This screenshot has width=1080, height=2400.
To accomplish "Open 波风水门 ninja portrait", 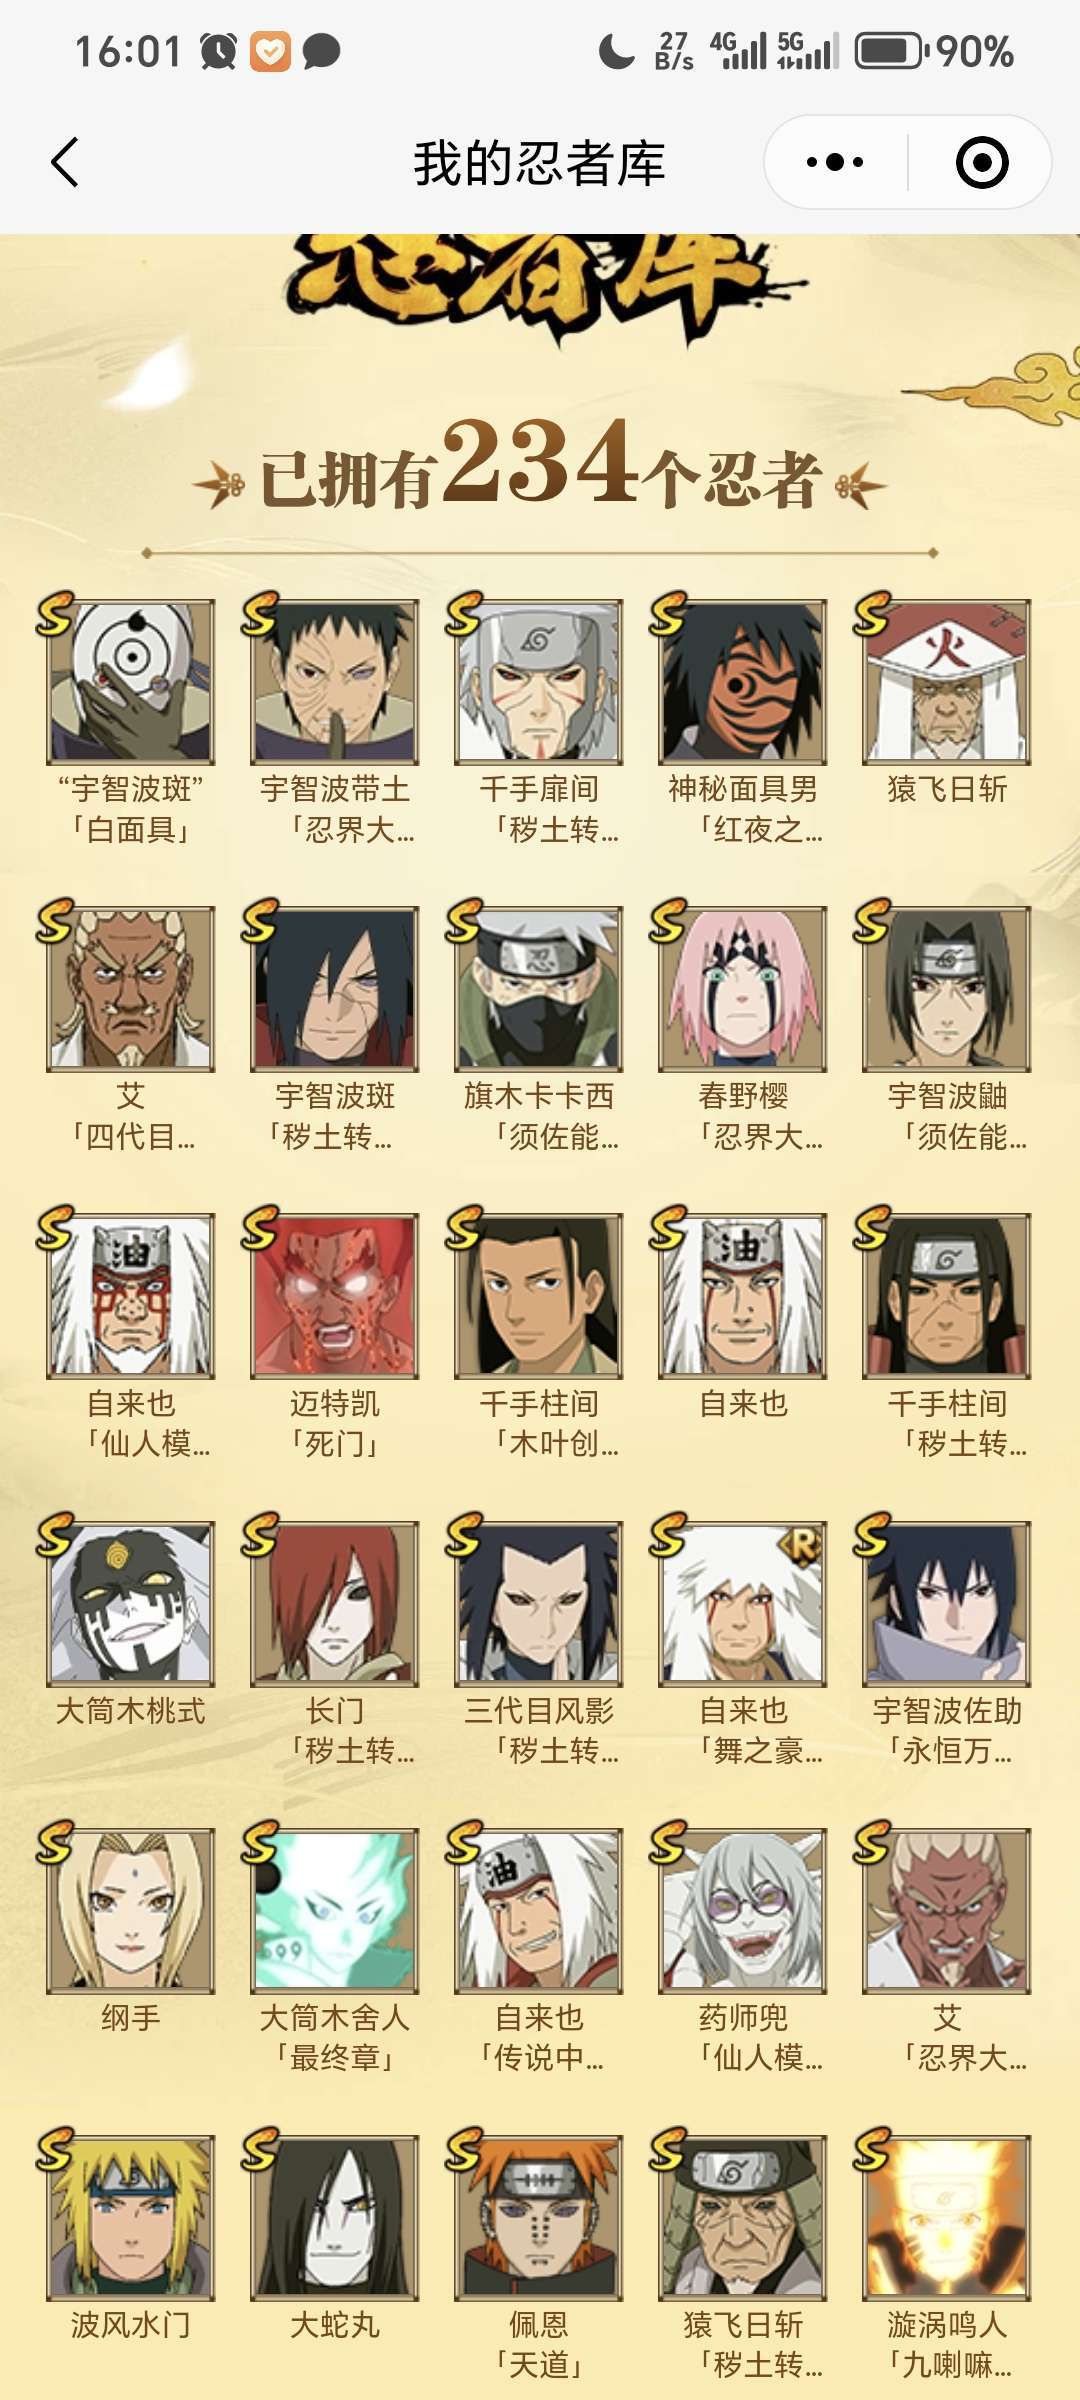I will point(131,2218).
